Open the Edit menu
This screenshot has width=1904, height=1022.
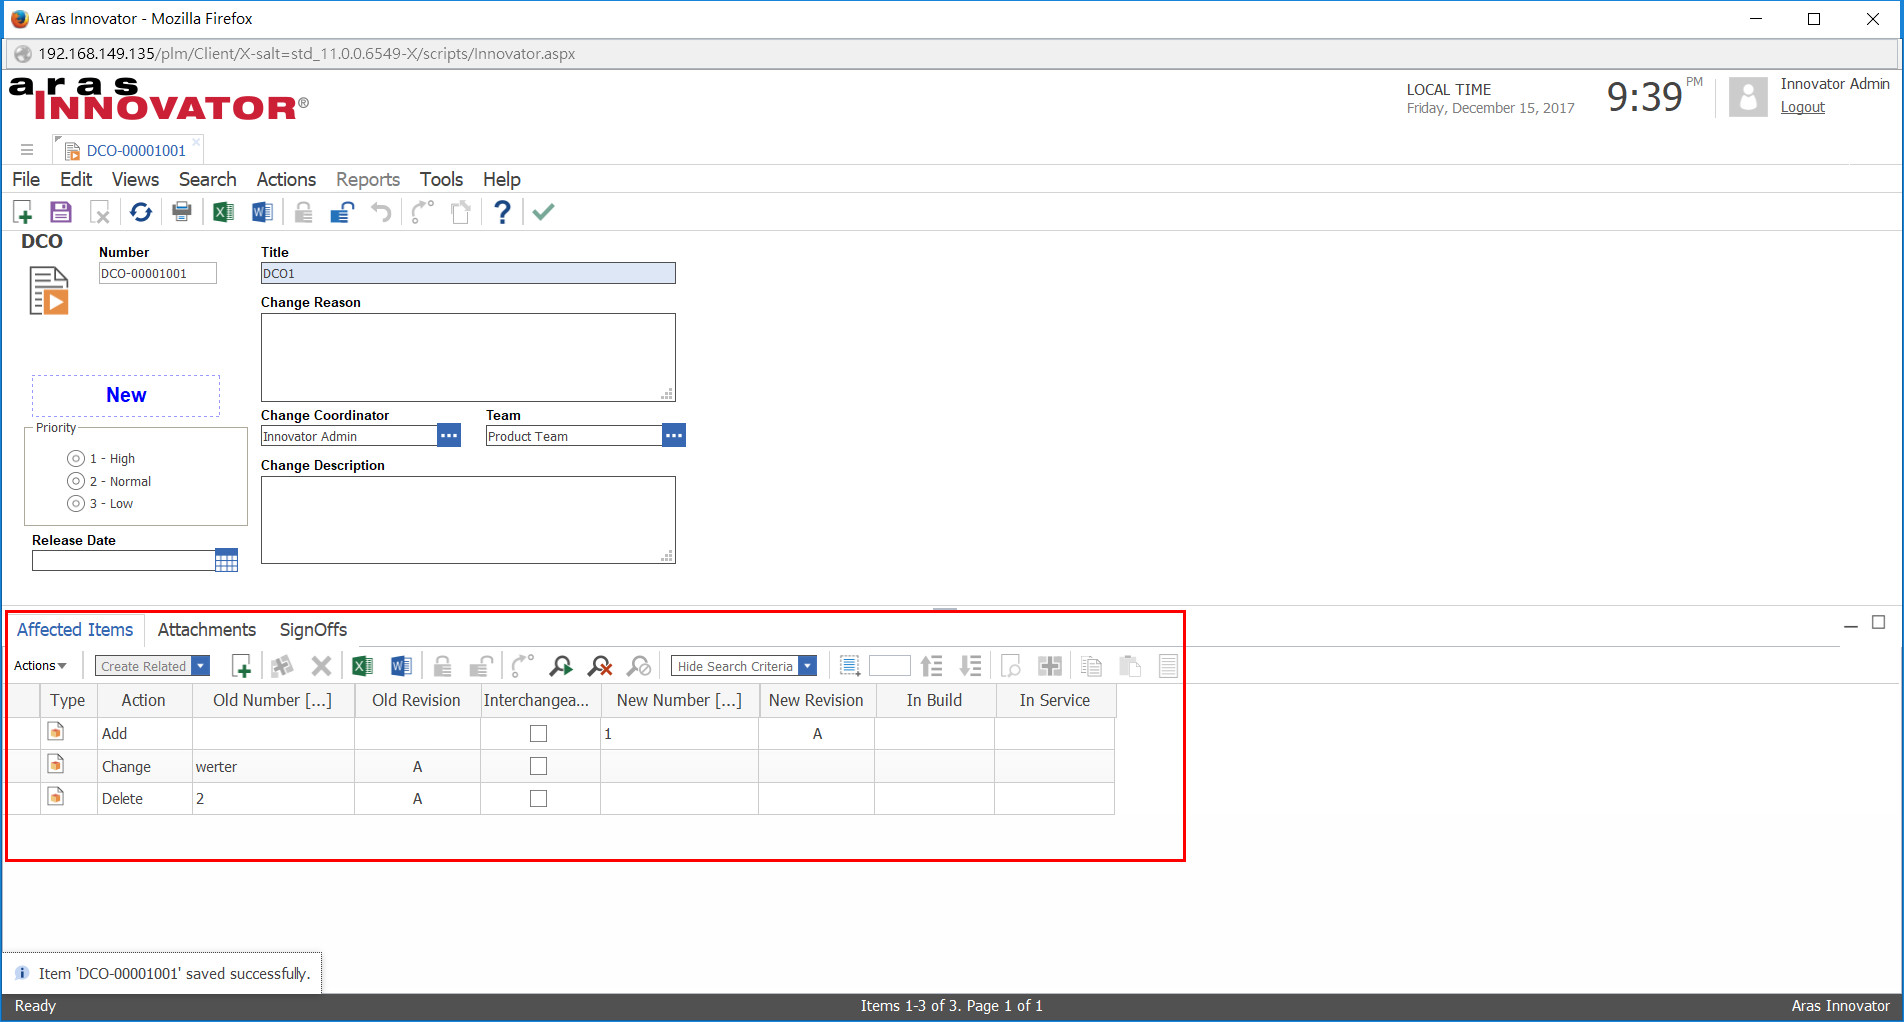point(76,179)
